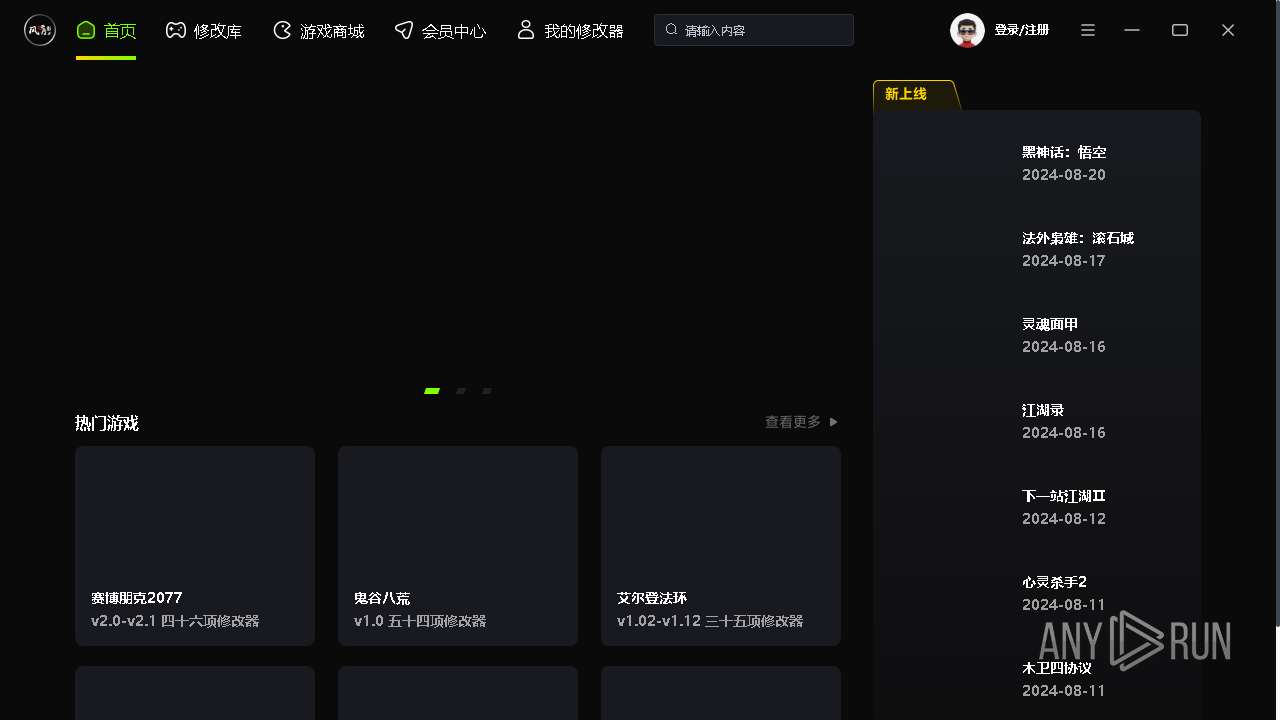Click the 2024-08-20 date text
1280x720 pixels.
(x=1064, y=175)
